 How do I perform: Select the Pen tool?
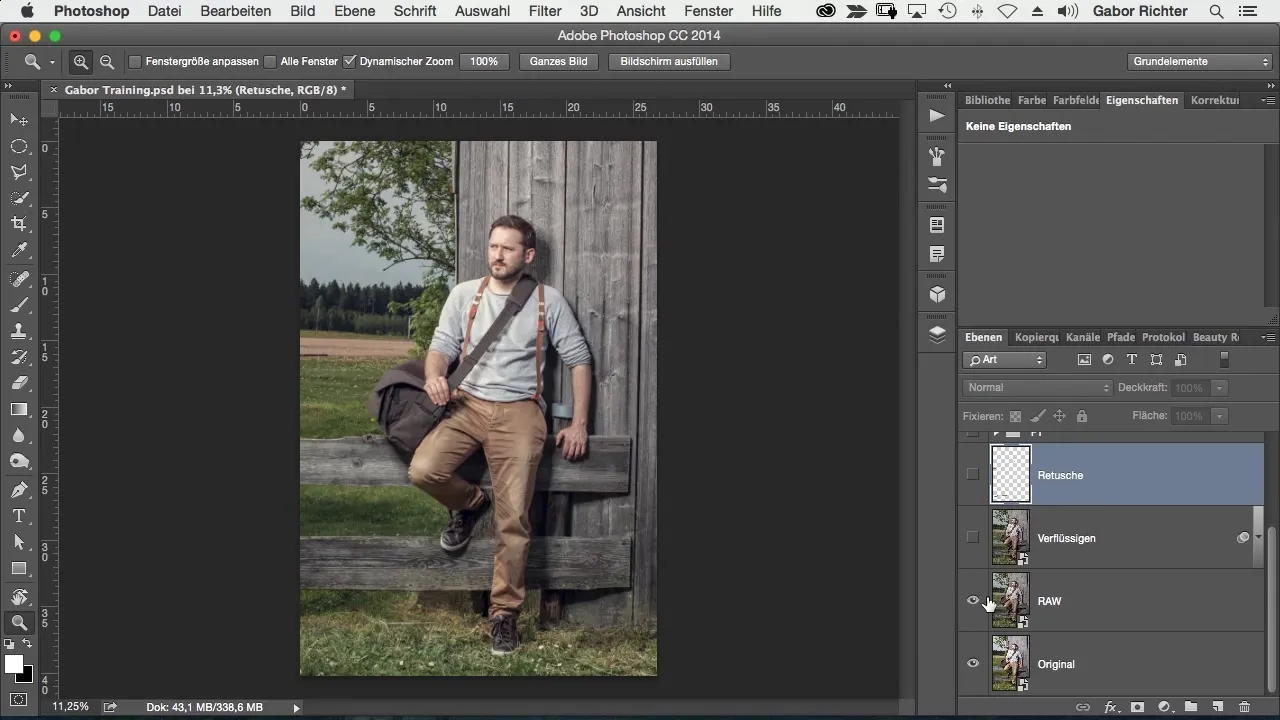19,490
